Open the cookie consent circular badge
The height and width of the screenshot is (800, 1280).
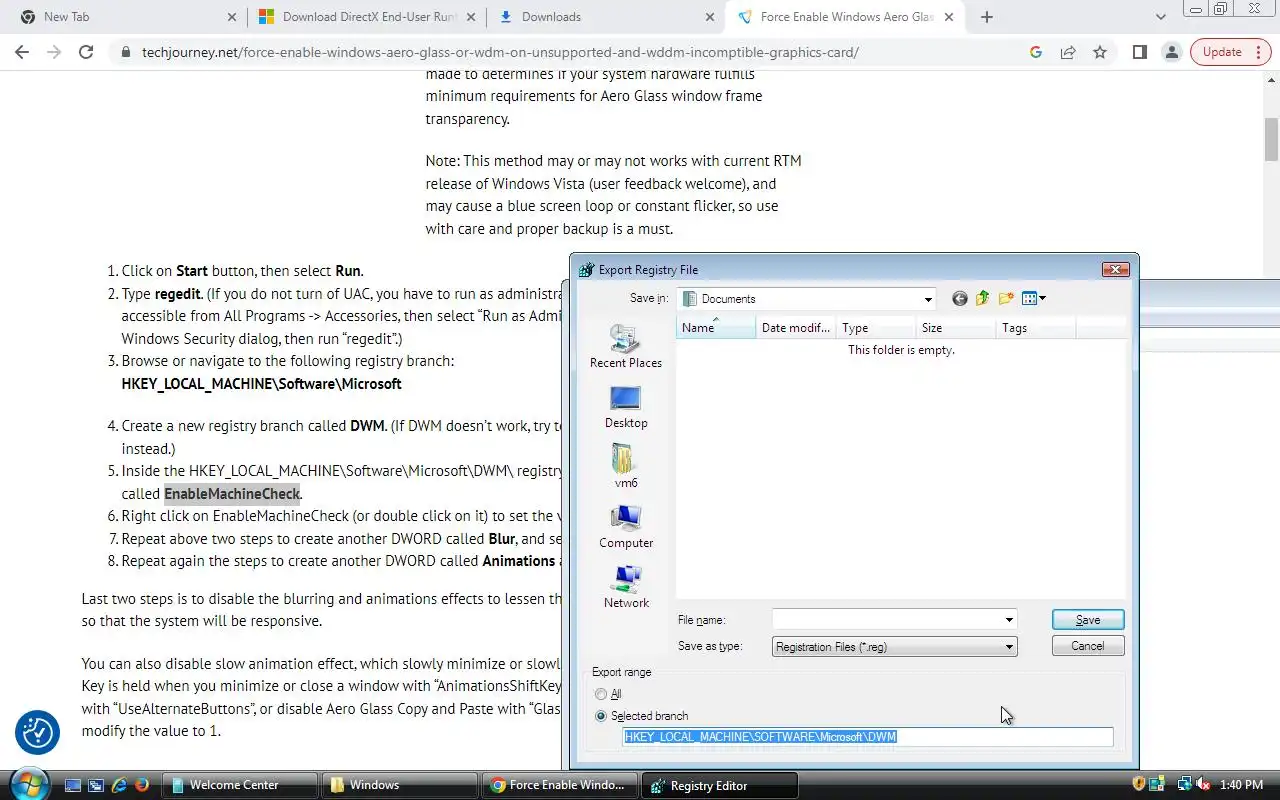[38, 733]
